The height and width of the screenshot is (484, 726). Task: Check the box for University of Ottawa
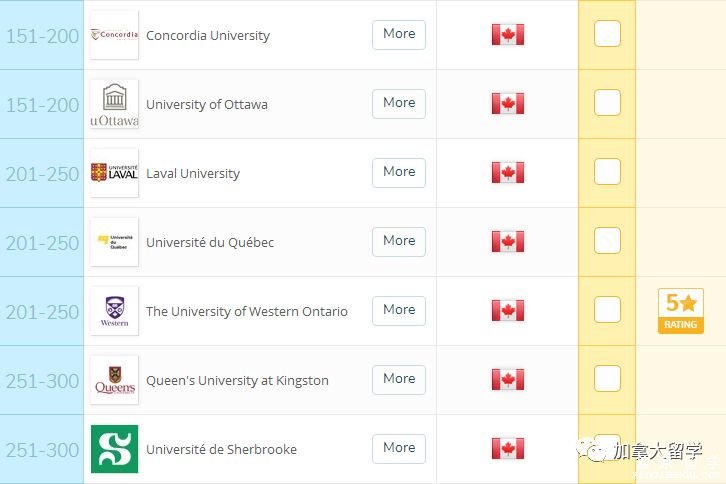607,103
